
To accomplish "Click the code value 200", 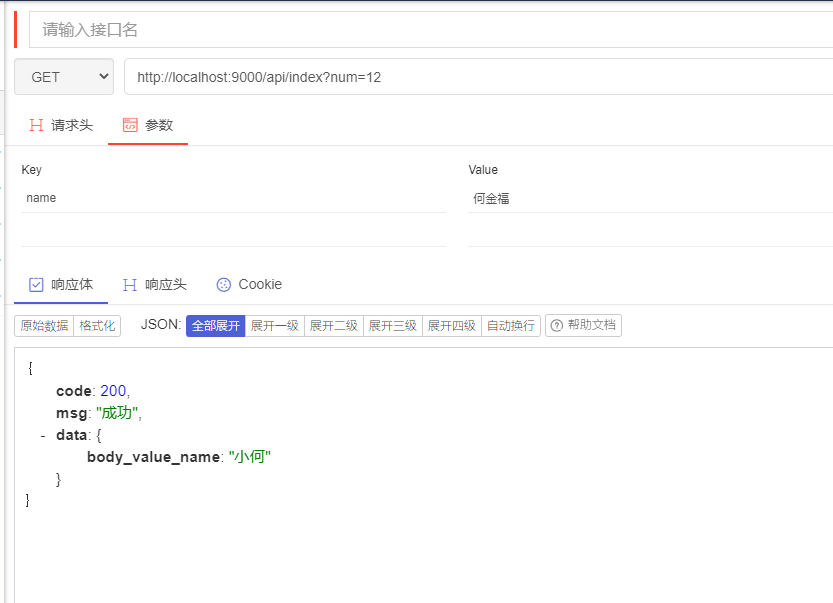I will coord(113,391).
